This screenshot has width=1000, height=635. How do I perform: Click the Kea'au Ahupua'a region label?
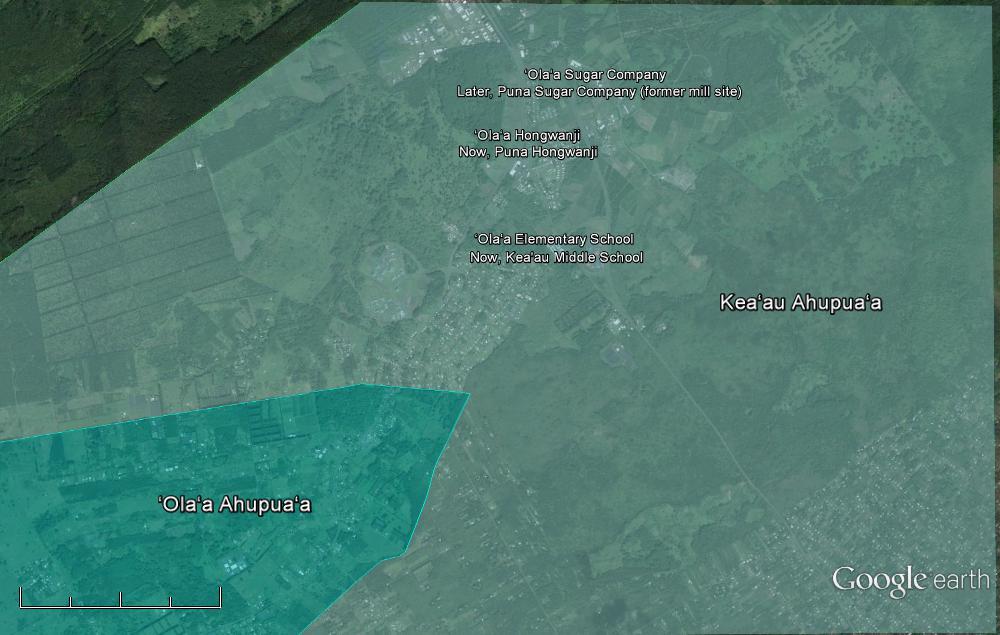tap(800, 303)
